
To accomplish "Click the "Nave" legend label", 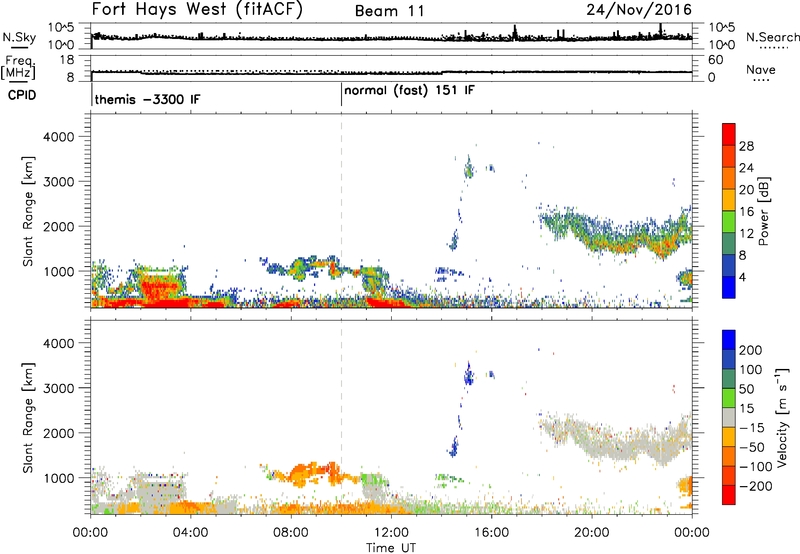I will click(x=761, y=69).
